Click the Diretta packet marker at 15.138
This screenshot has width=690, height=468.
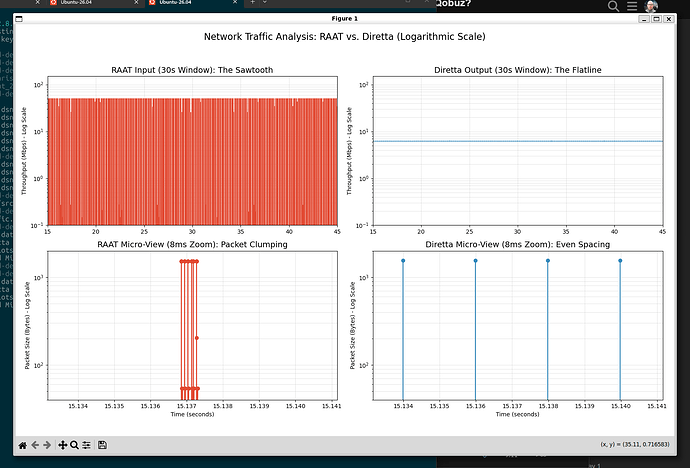click(x=548, y=261)
